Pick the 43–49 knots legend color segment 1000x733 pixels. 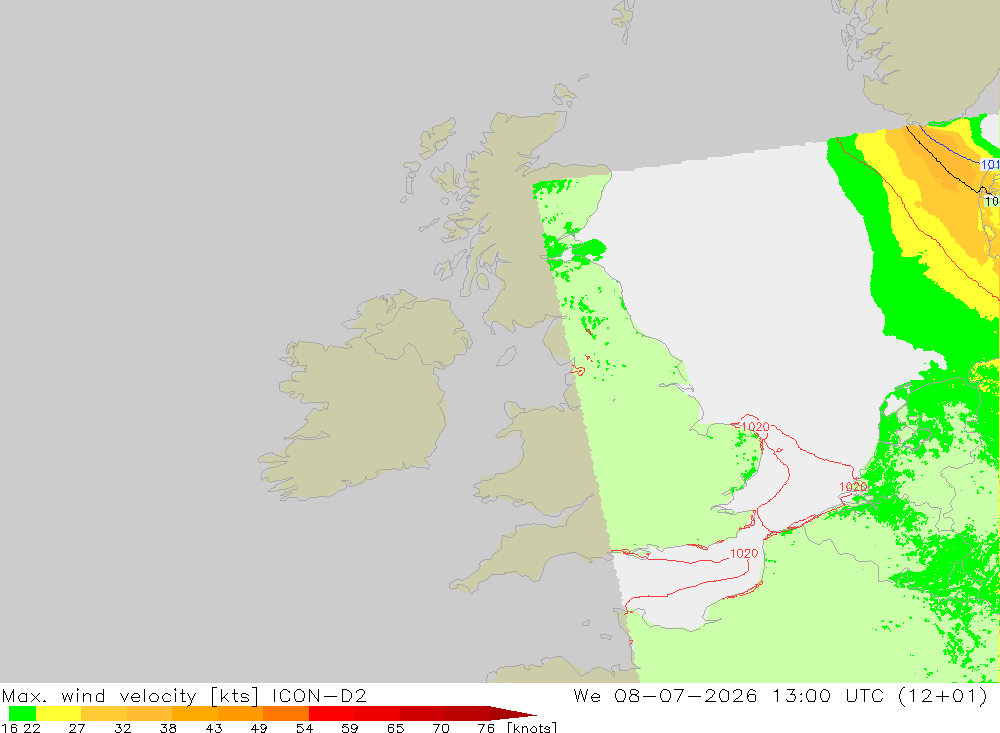coord(240,713)
